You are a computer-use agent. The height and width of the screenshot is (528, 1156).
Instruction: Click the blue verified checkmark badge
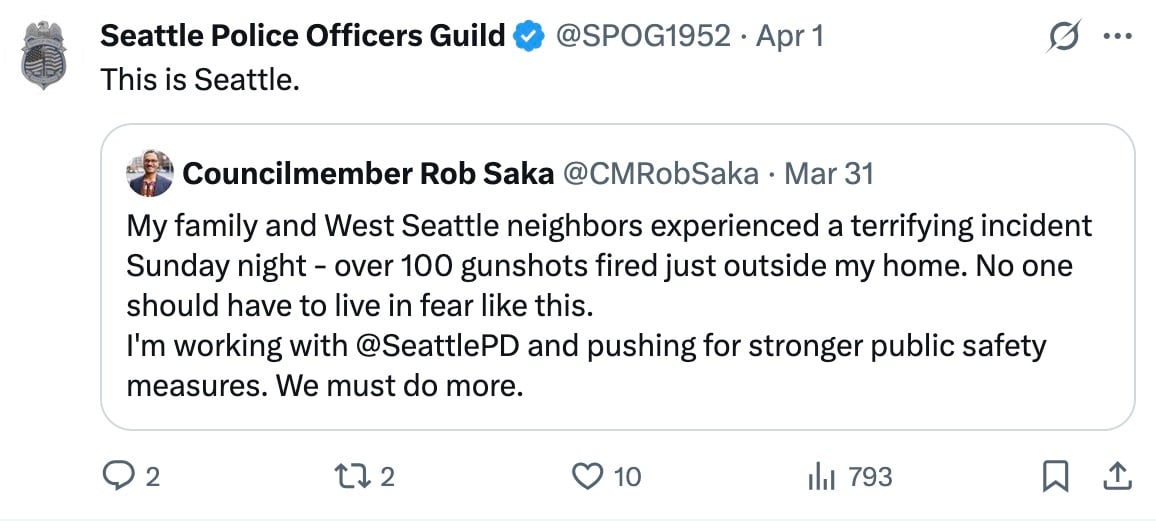[529, 37]
